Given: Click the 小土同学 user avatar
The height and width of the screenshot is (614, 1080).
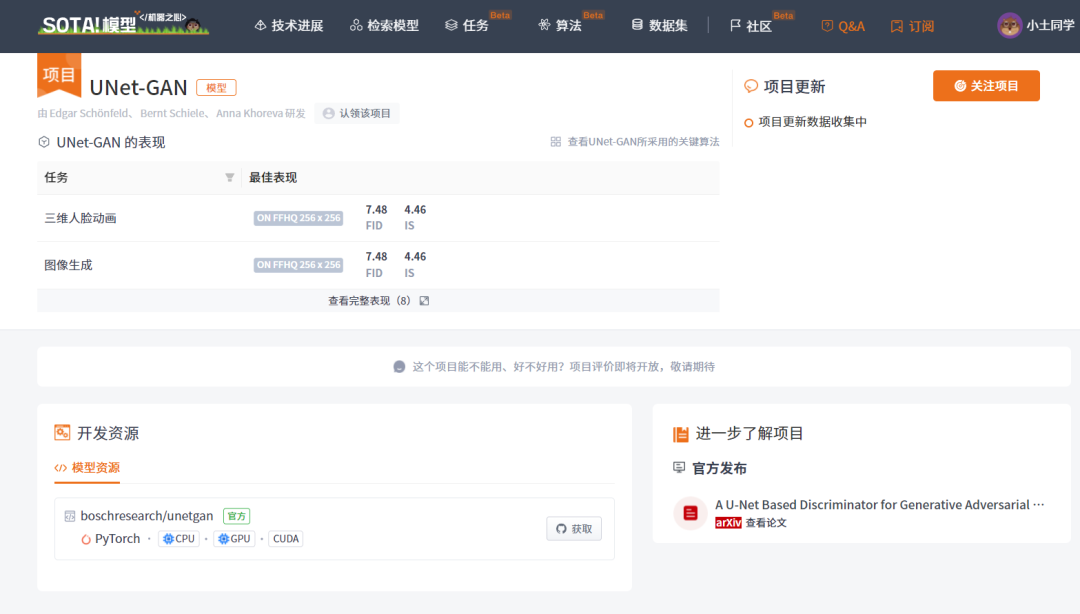Looking at the screenshot, I should 1009,26.
